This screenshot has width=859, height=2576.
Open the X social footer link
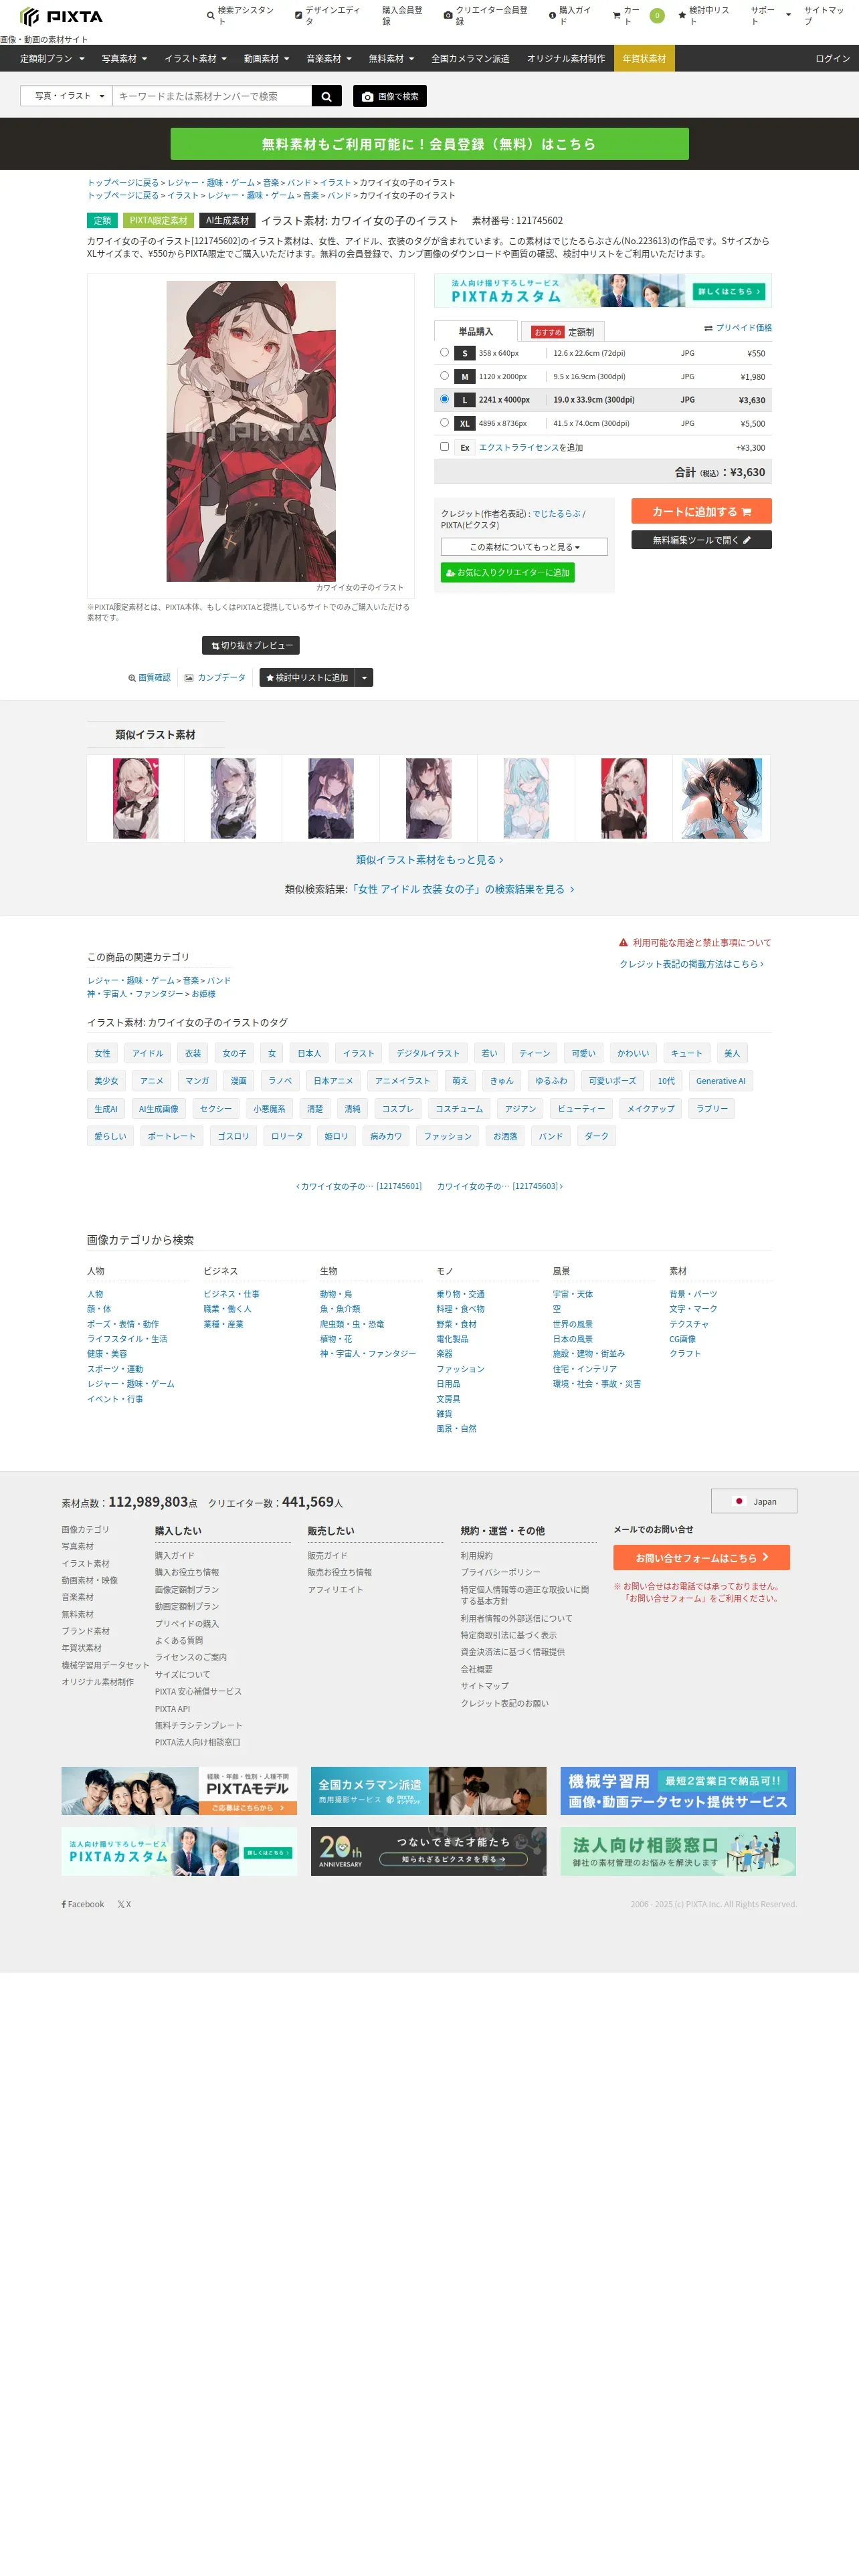(124, 1904)
